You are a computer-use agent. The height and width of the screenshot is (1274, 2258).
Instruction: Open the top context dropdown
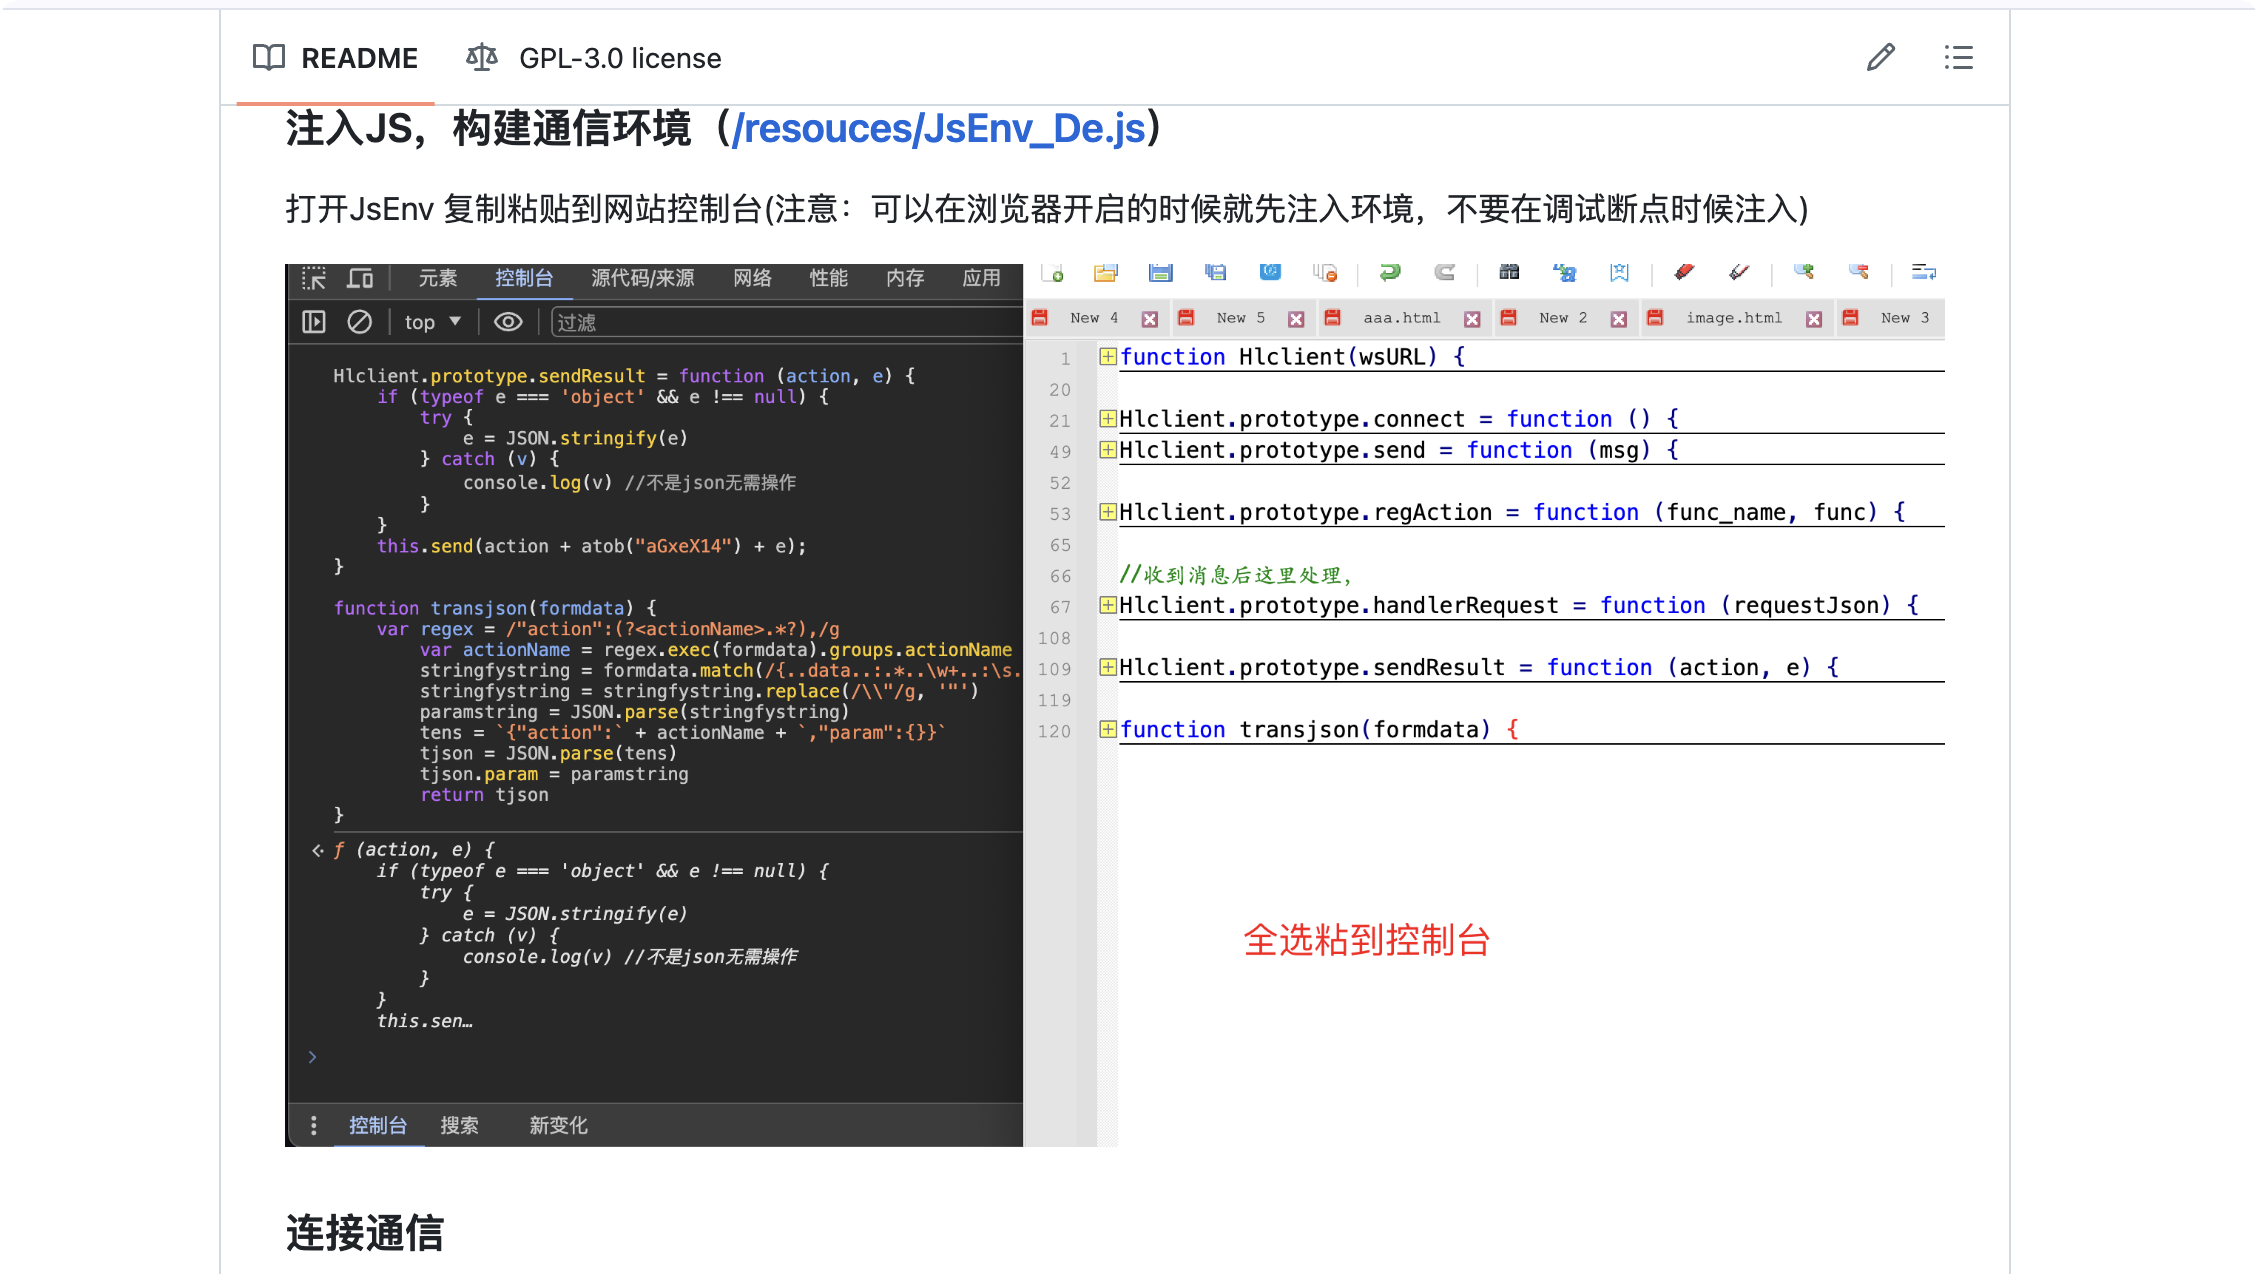[432, 322]
